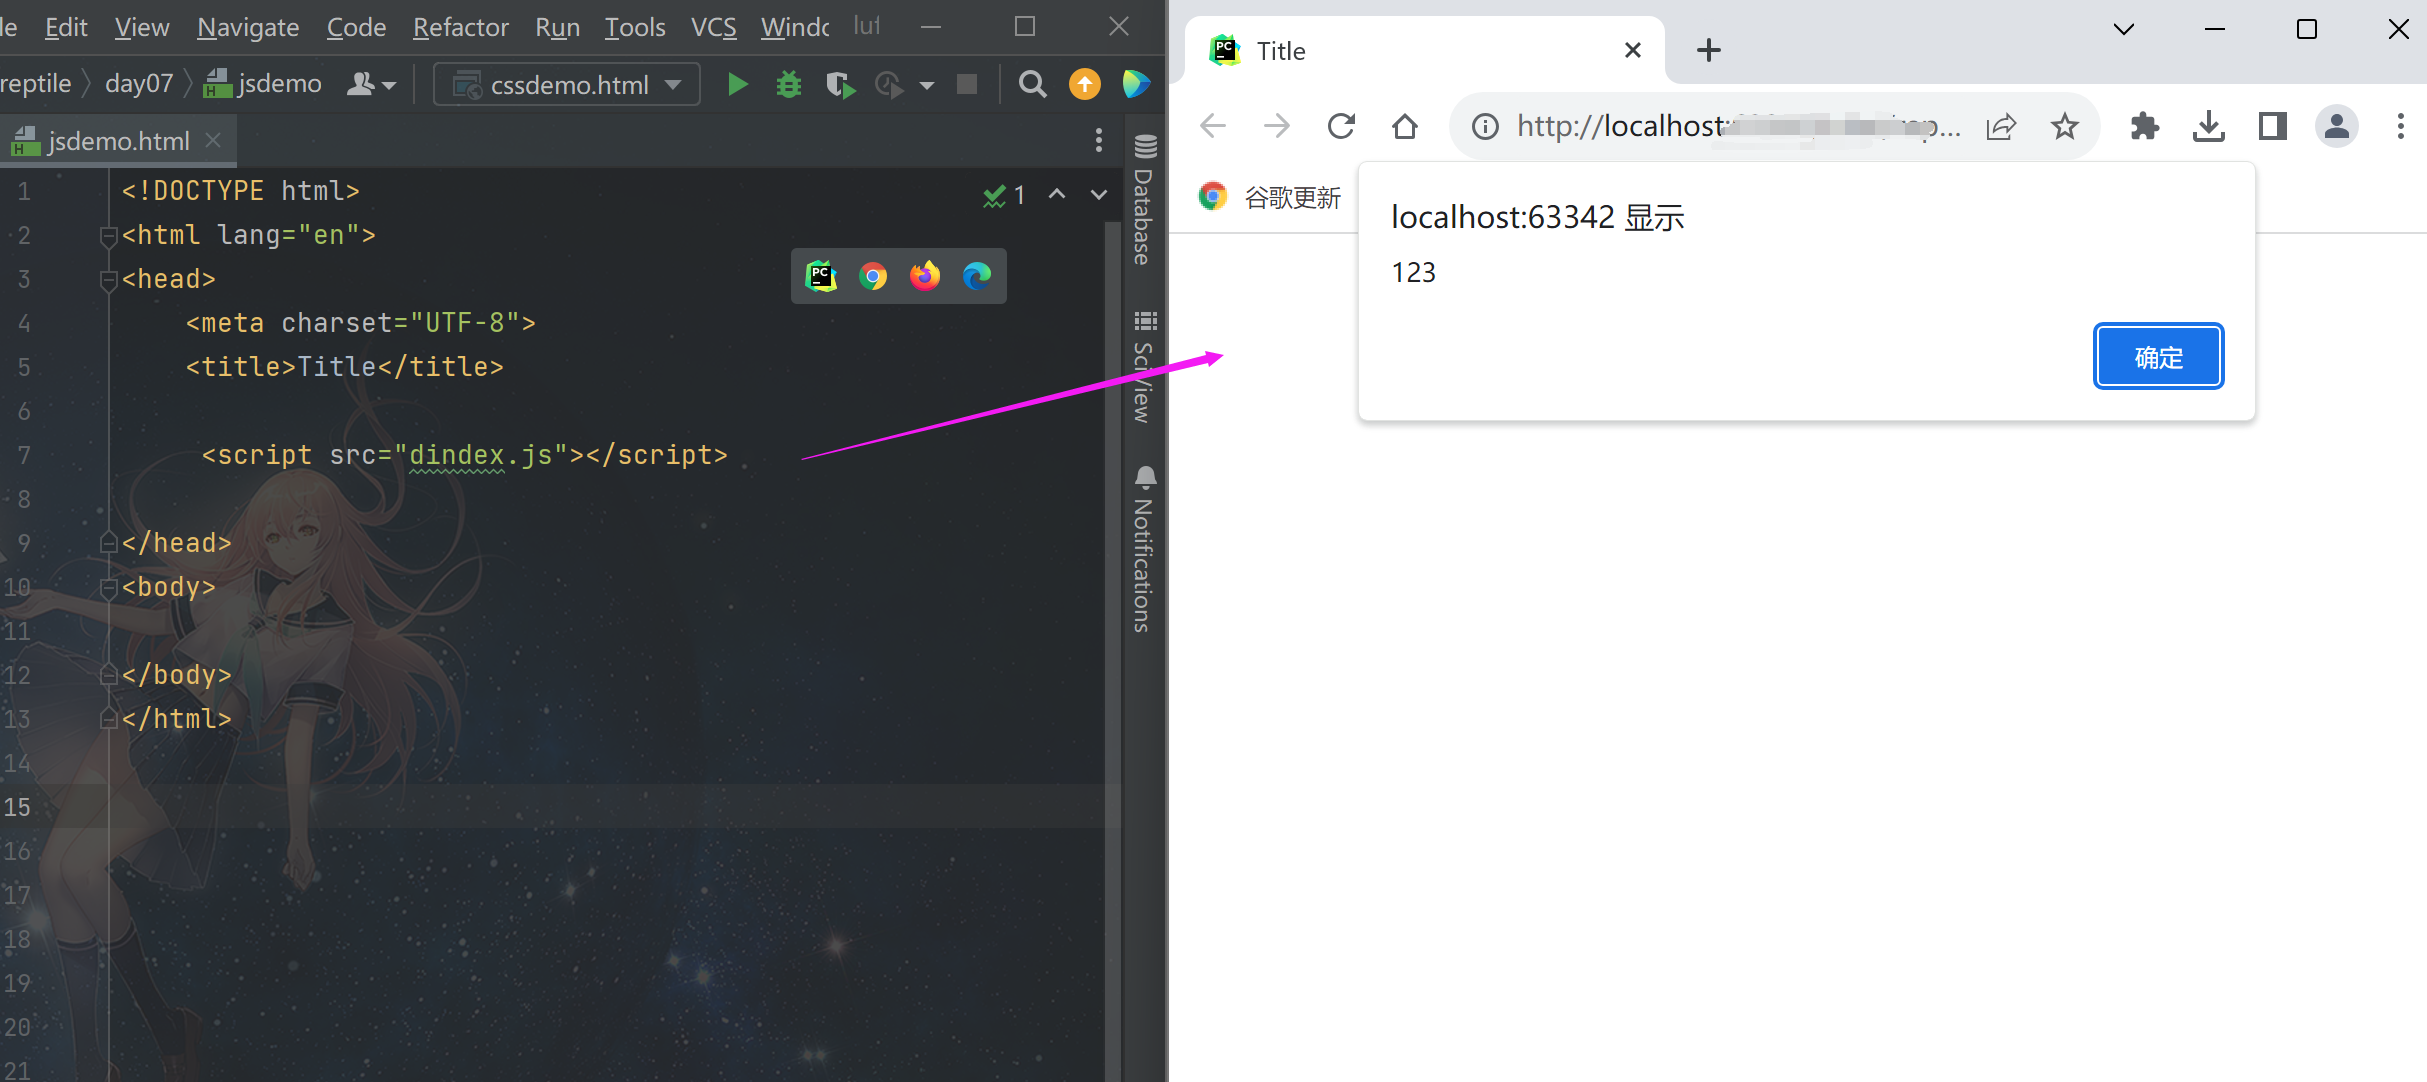Click the blue 确定 button
2427x1082 pixels.
pyautogui.click(x=2158, y=357)
